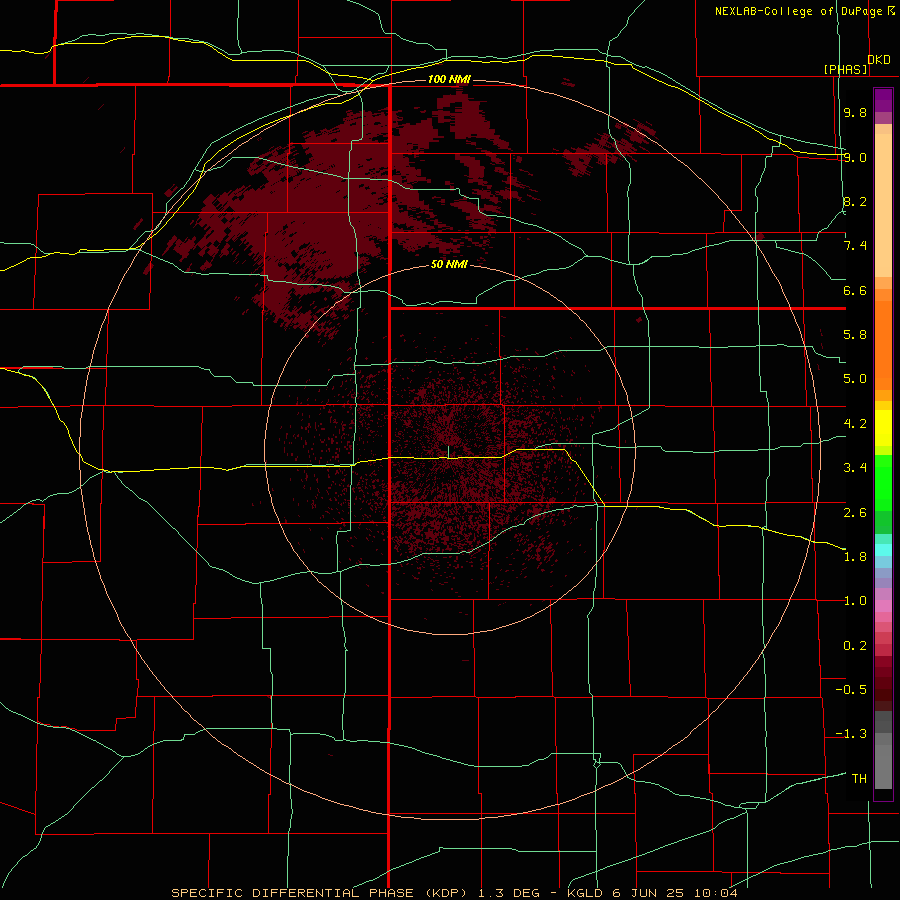Click the 5.0 scale value
This screenshot has height=900, width=900.
tap(855, 379)
